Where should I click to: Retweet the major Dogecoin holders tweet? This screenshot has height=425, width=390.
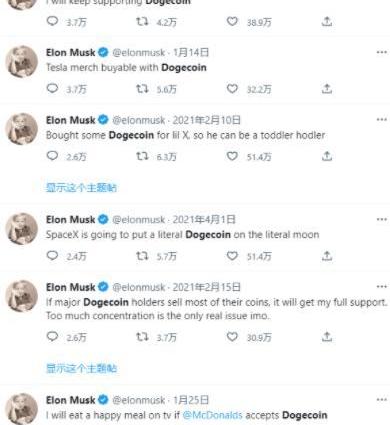coord(142,337)
